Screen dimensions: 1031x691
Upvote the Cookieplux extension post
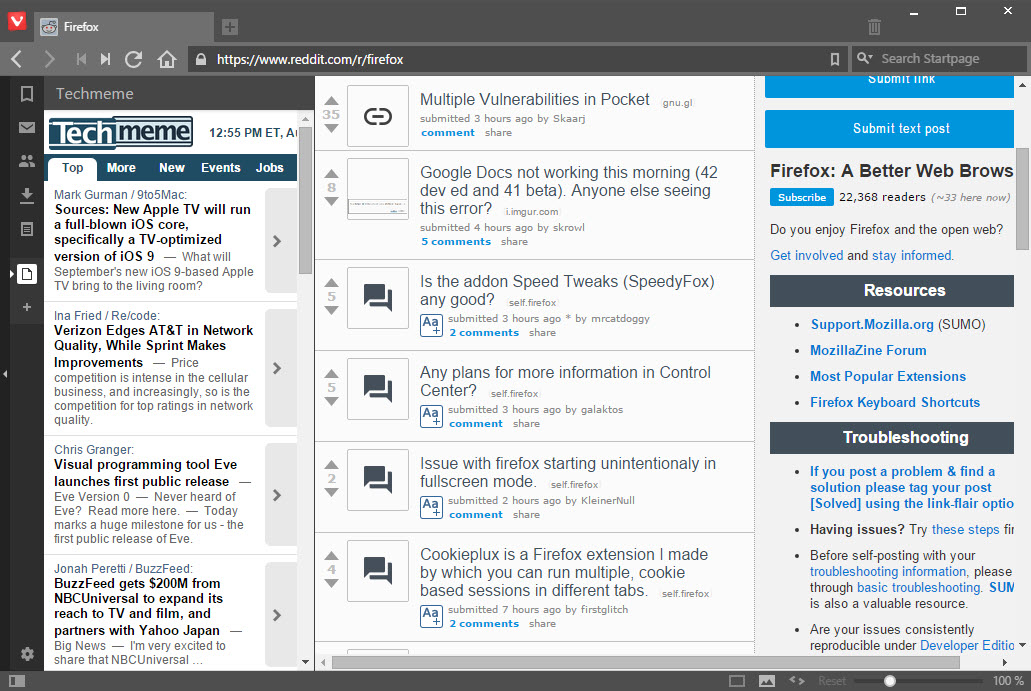331,556
